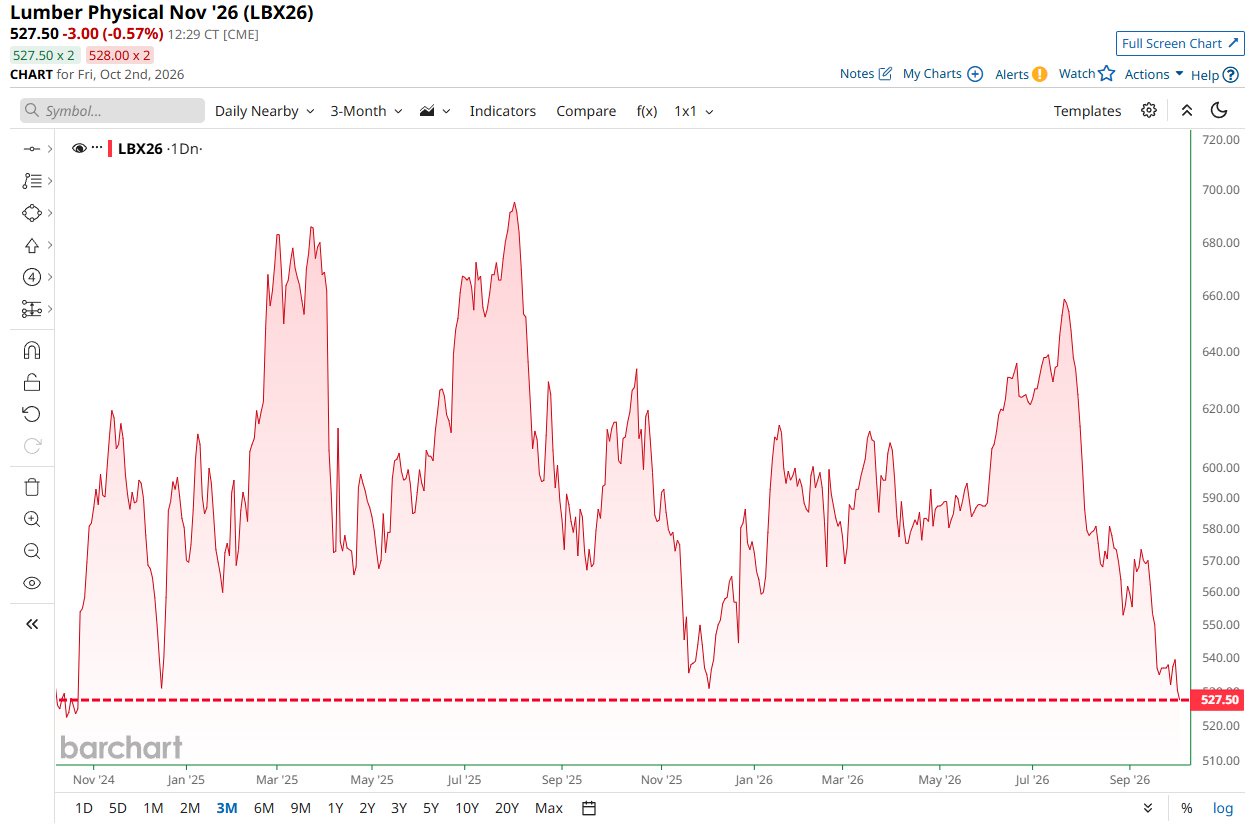
Task: Open chart settings gear
Action: point(1149,110)
